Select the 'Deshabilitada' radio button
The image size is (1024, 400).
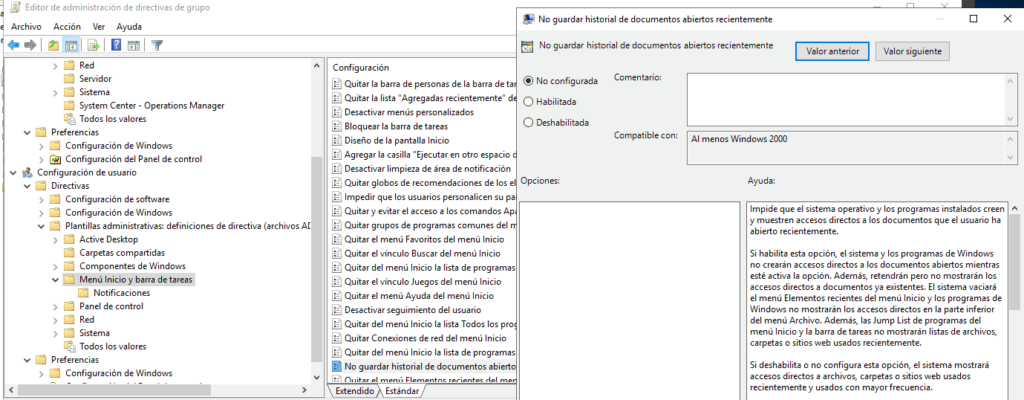tap(529, 122)
